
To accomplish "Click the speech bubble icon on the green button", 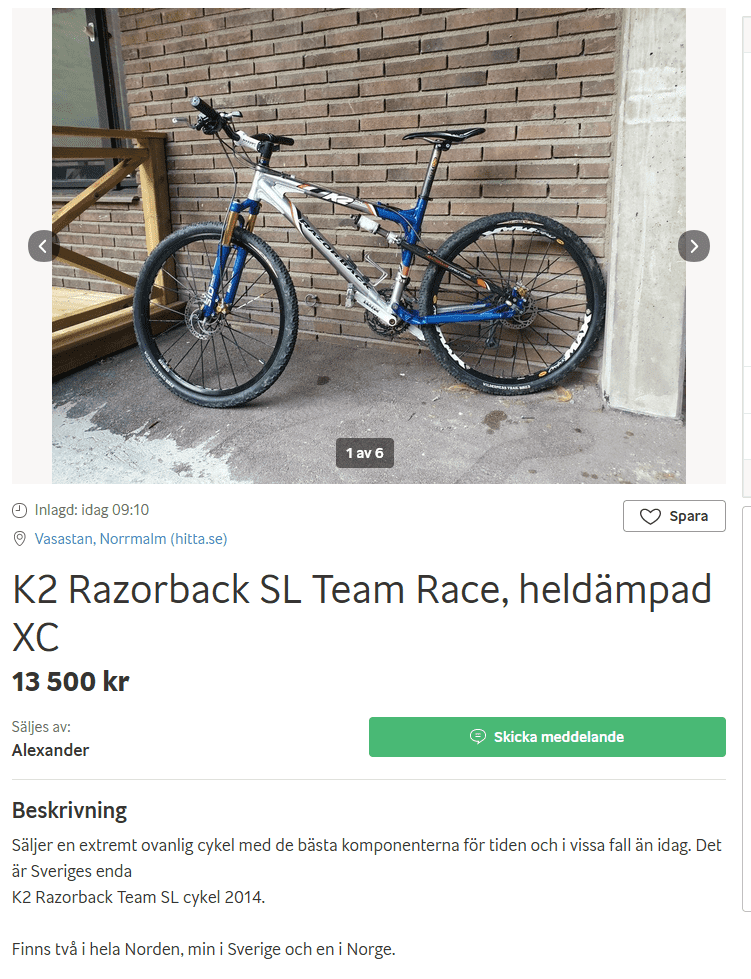I will pos(478,737).
